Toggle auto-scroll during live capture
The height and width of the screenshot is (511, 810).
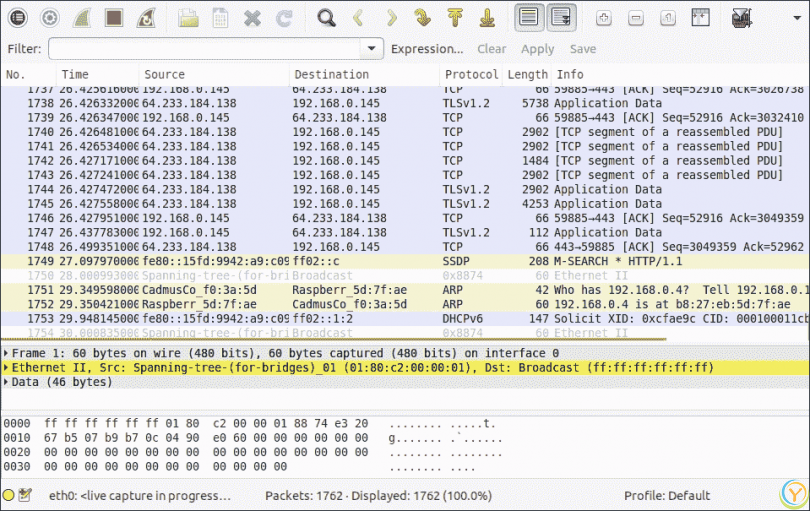tap(562, 17)
